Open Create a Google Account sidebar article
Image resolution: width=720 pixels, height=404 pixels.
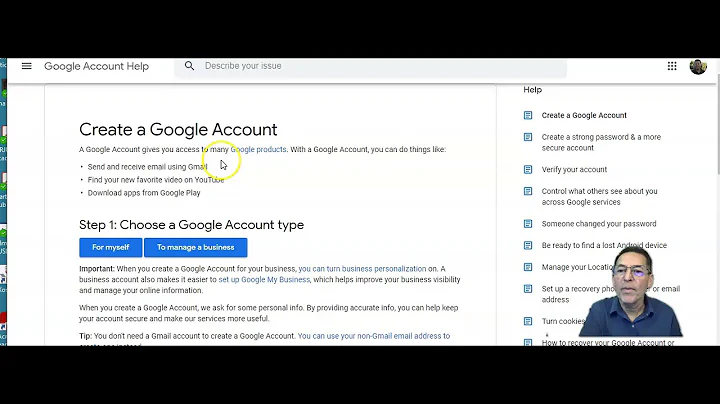[584, 115]
